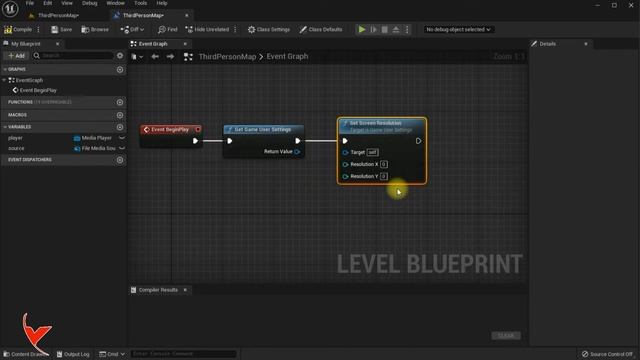
Task: Select the Event Graph tab
Action: [x=153, y=44]
